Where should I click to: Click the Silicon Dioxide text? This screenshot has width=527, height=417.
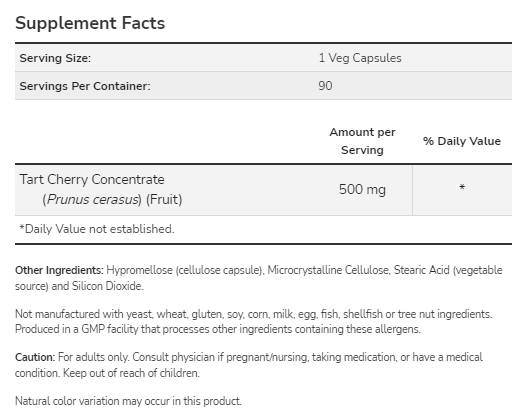[x=108, y=286]
